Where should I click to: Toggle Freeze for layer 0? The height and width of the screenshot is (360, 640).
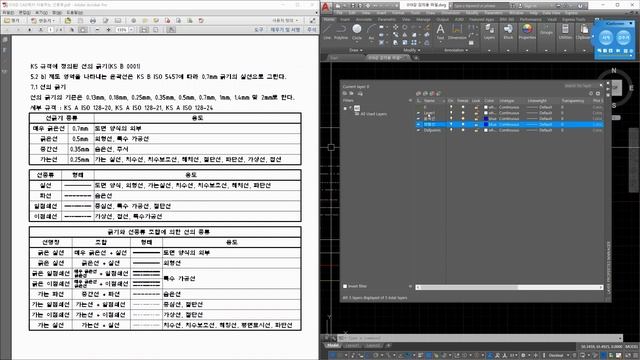tap(463, 107)
